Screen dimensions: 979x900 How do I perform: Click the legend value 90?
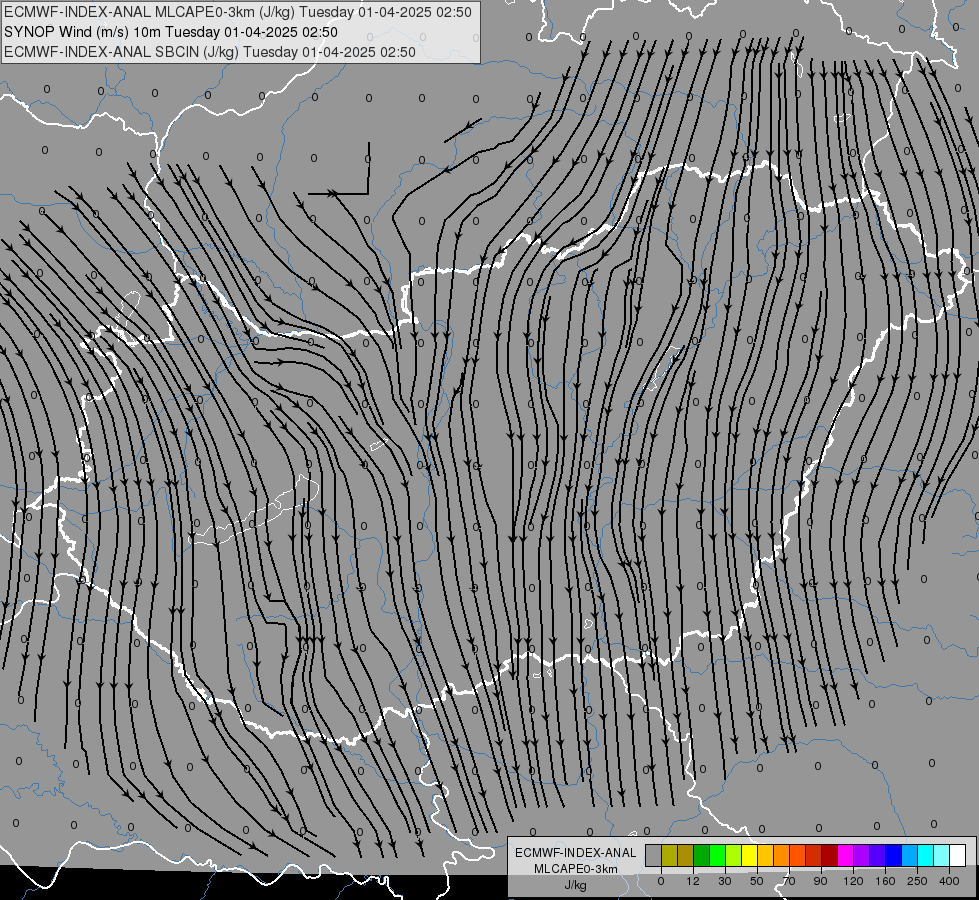tap(820, 881)
